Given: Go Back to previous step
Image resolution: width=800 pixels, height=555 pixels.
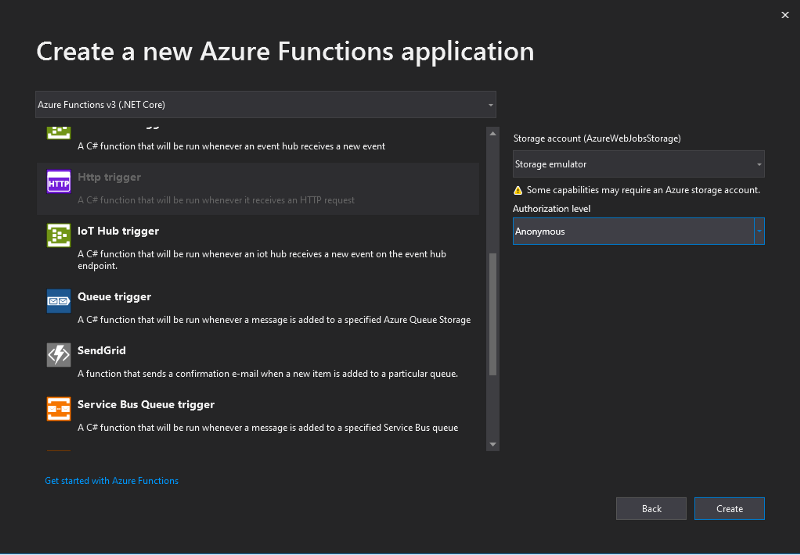Looking at the screenshot, I should click(651, 509).
